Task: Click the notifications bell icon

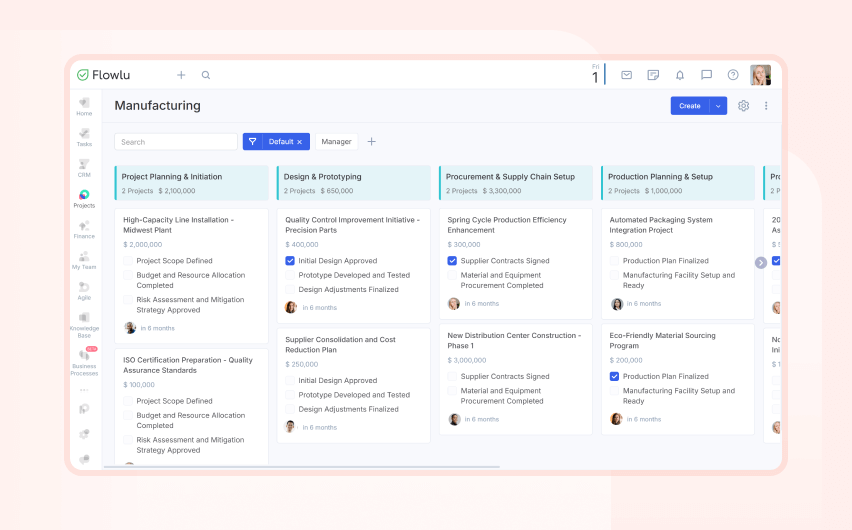Action: click(680, 75)
